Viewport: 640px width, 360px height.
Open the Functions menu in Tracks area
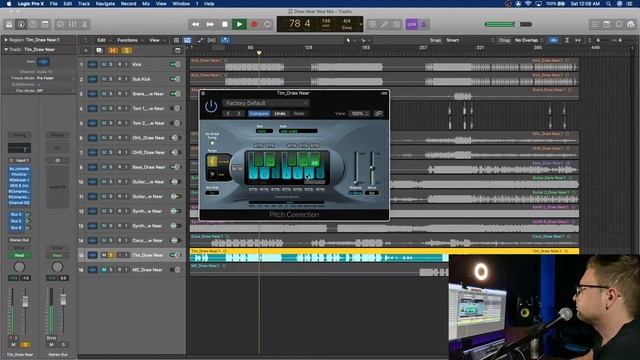tap(130, 40)
